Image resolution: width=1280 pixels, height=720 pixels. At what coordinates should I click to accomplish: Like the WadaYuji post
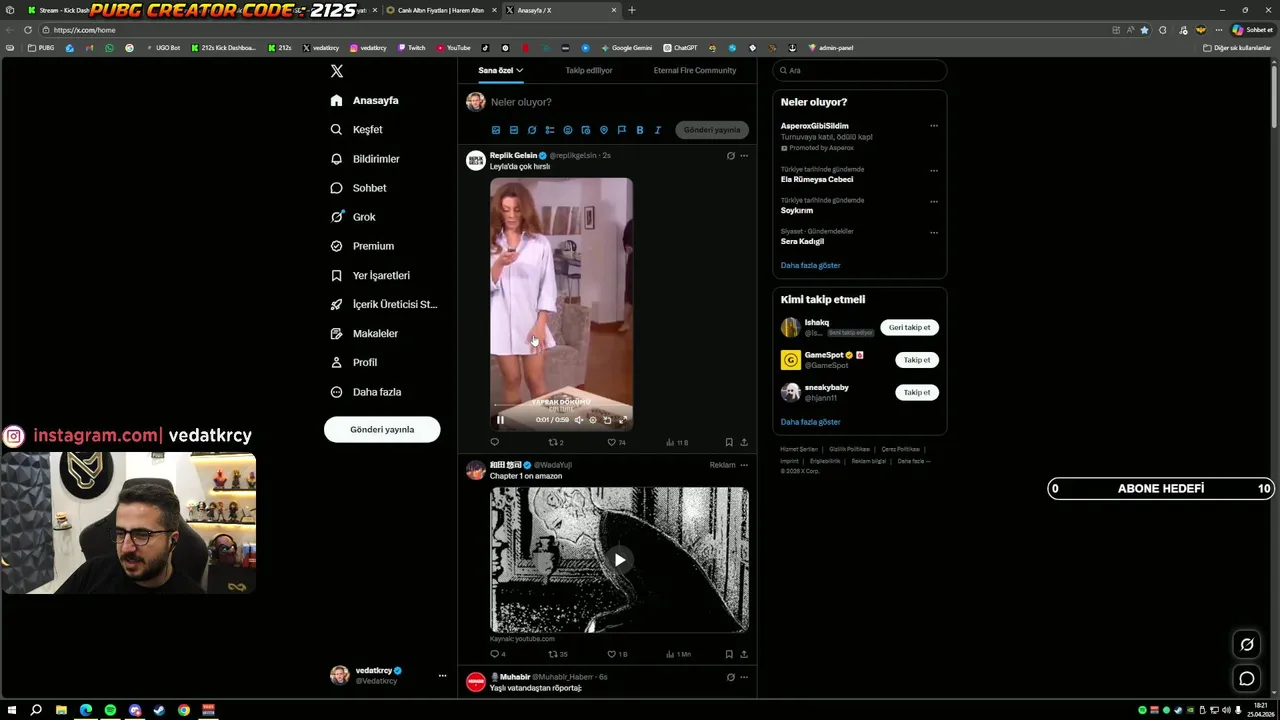pyautogui.click(x=618, y=654)
